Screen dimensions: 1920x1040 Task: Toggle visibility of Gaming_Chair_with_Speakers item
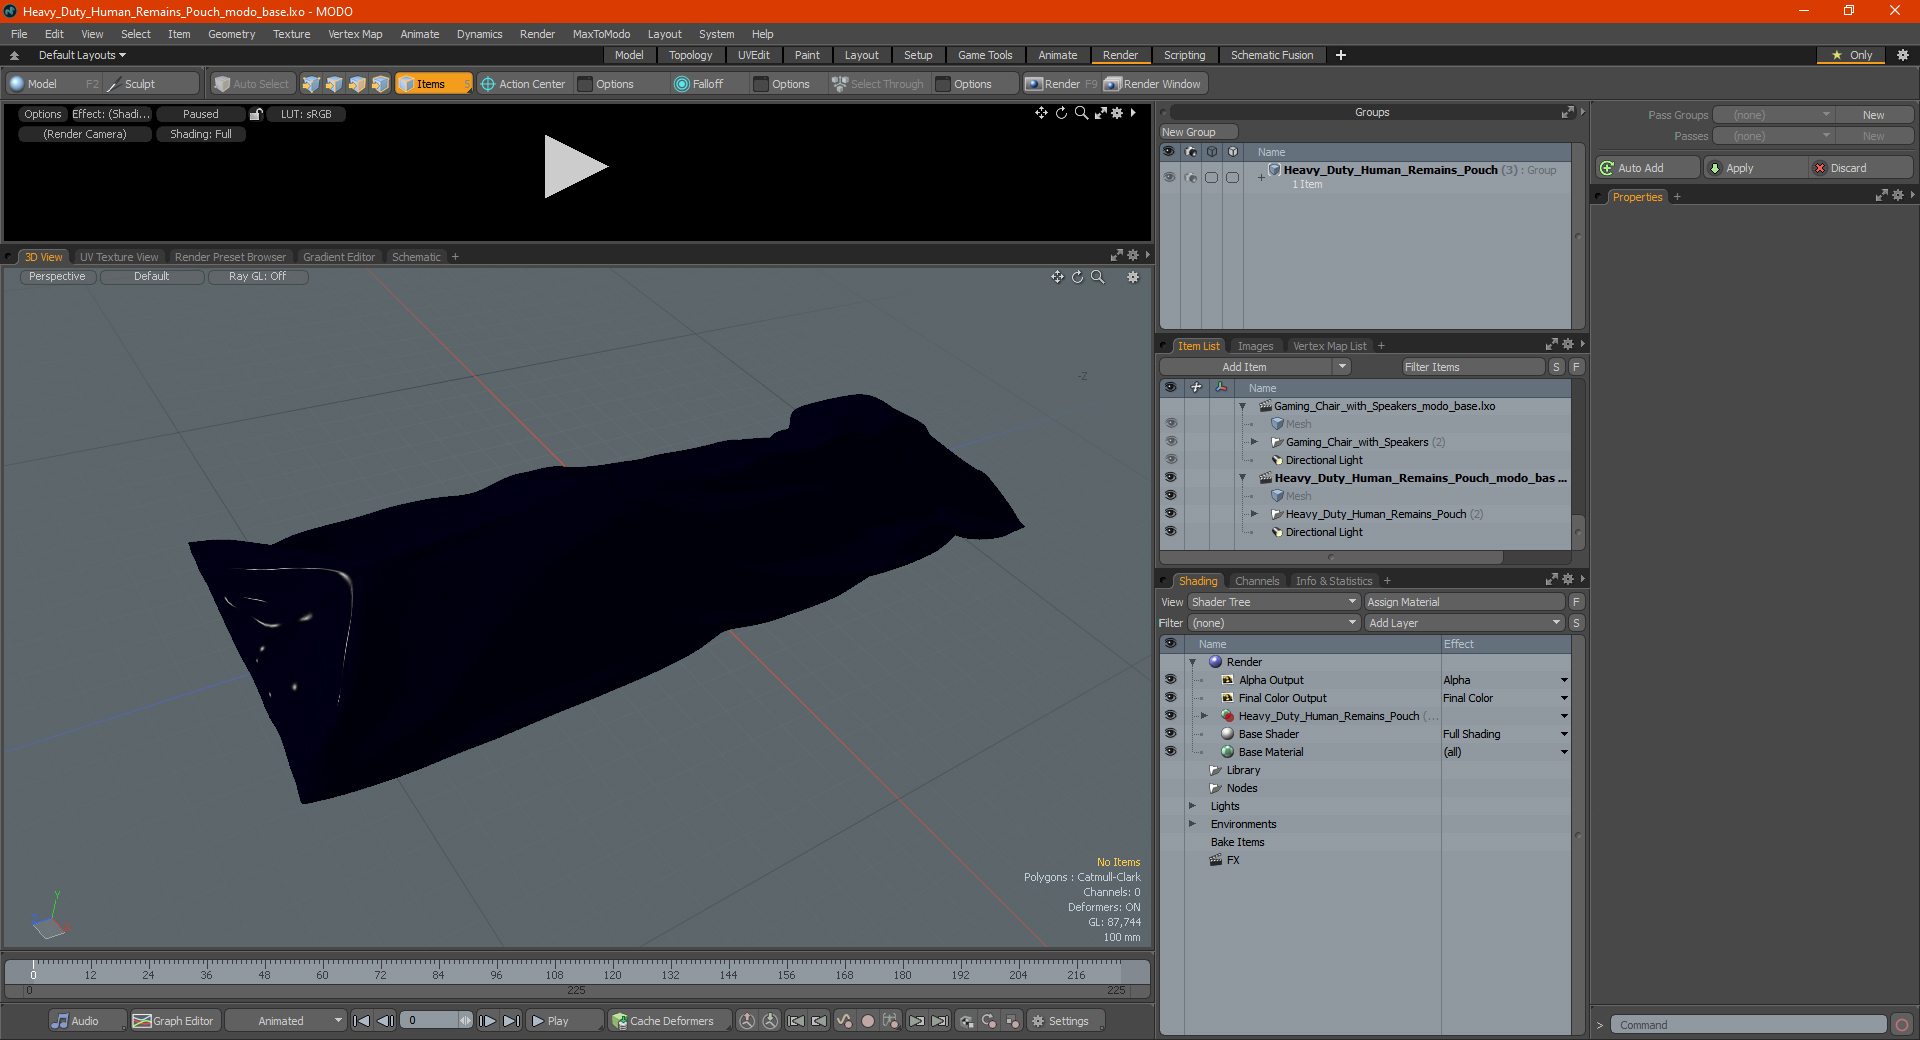coord(1170,442)
